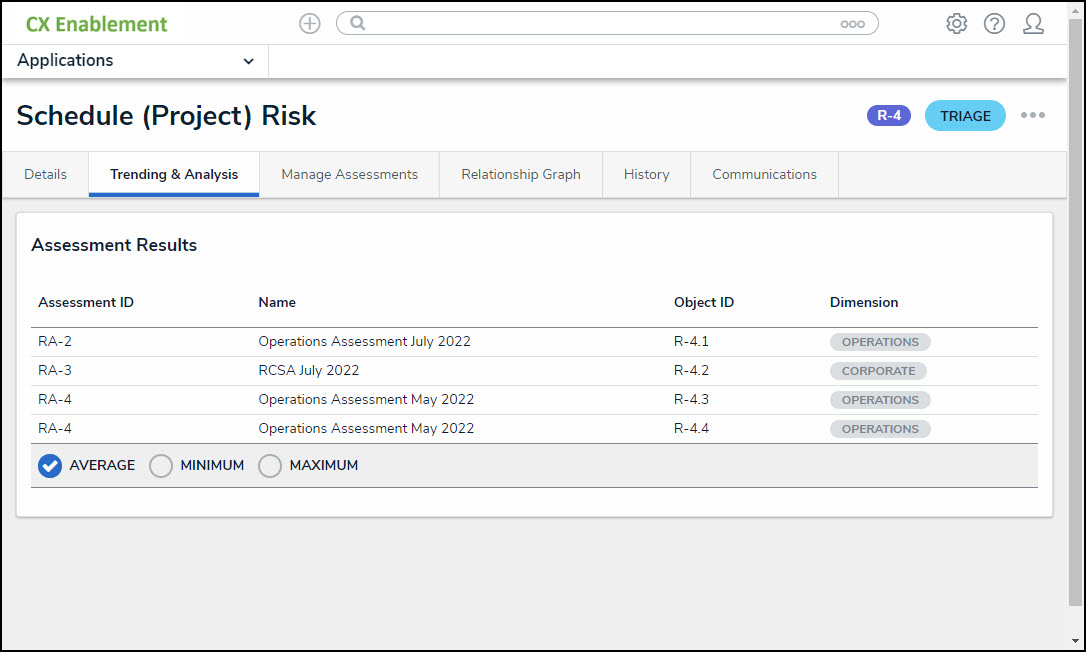
Task: Select the MINIMUM radio option
Action: point(161,466)
